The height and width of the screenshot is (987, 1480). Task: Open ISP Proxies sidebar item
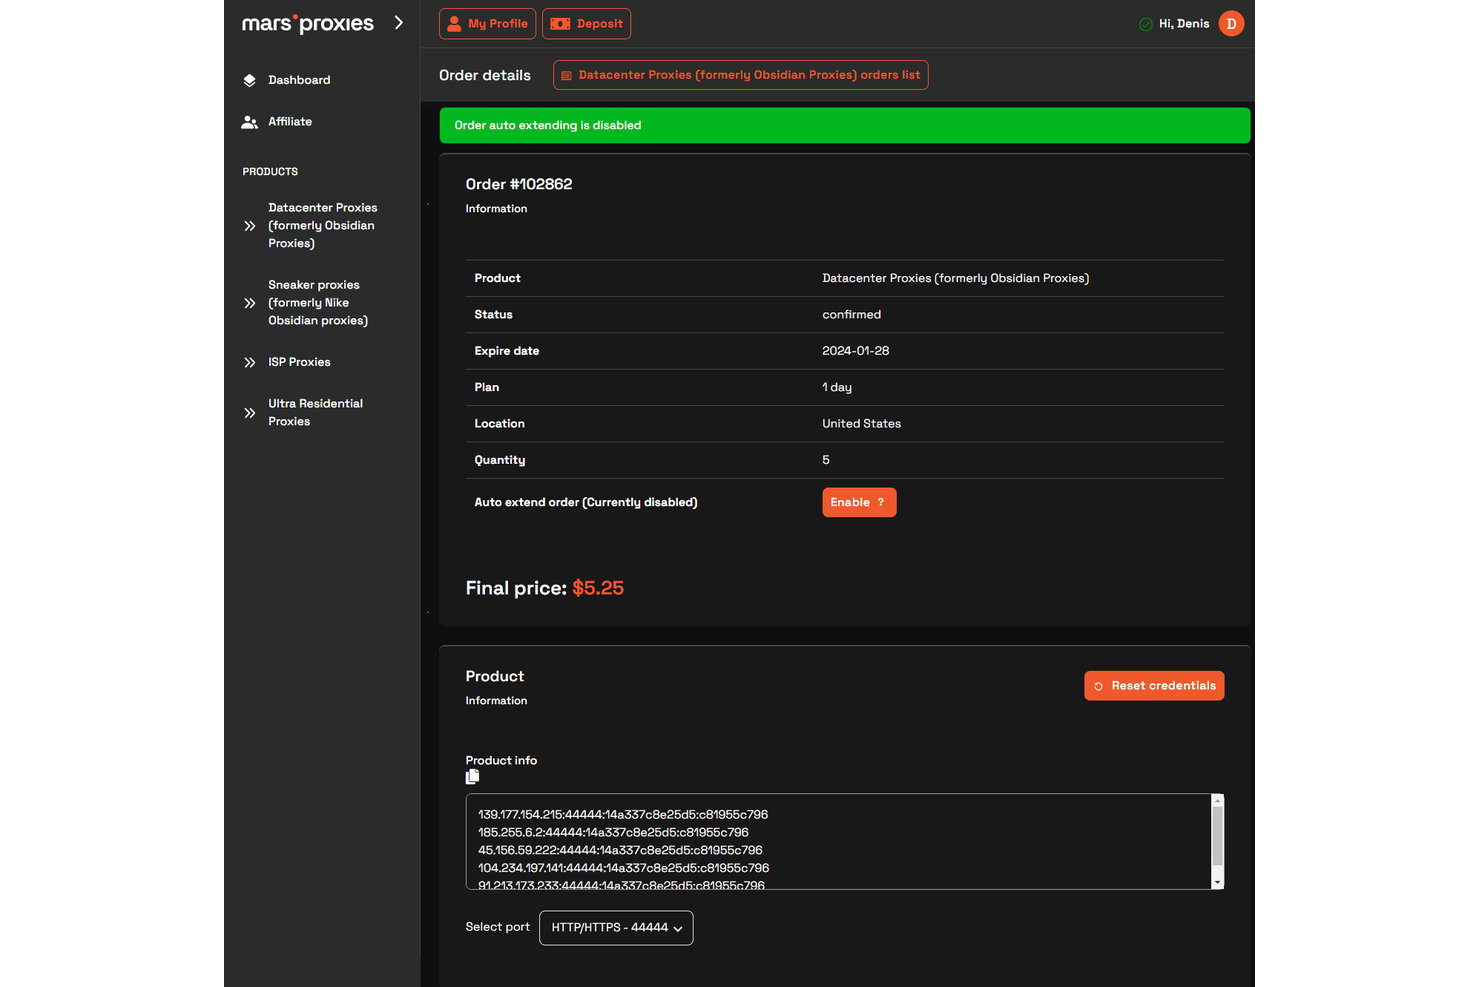299,362
